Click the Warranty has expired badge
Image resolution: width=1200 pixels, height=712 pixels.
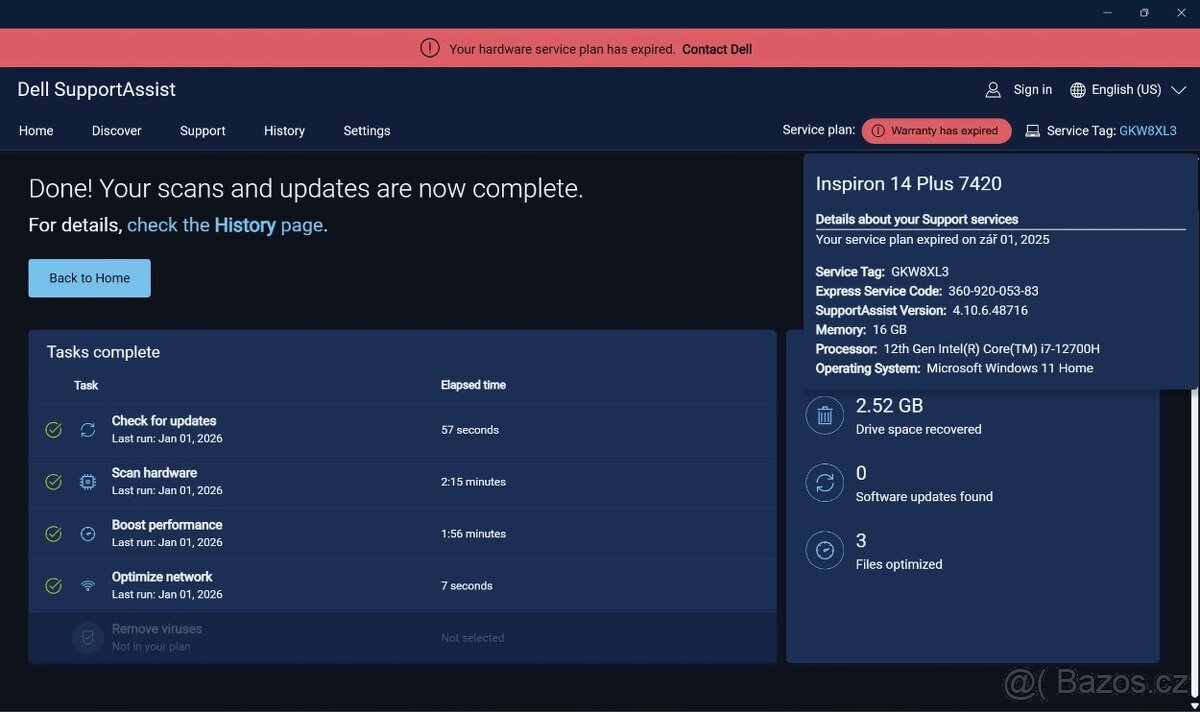936,131
